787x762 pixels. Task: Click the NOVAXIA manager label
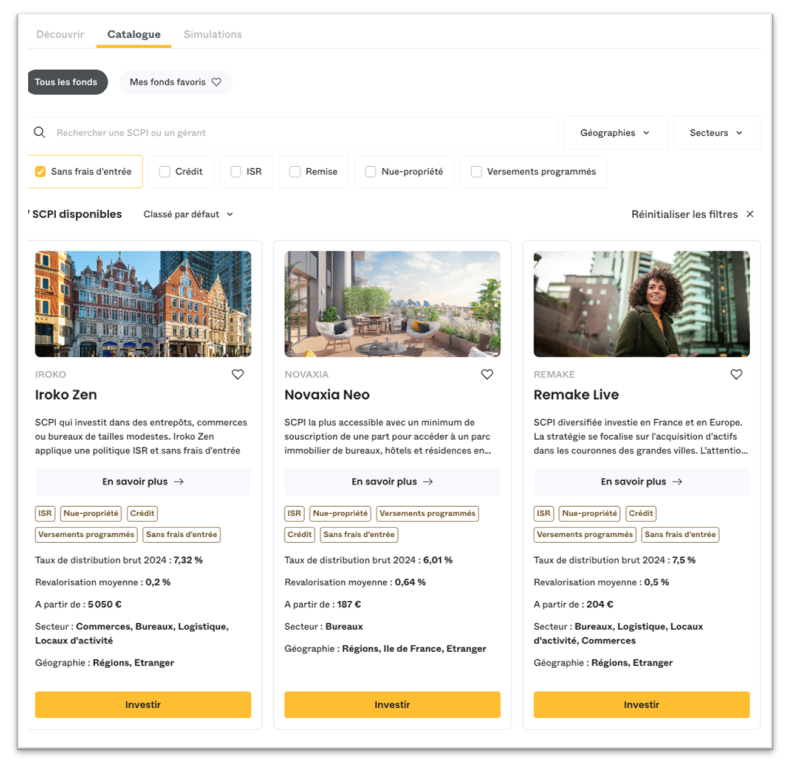307,374
